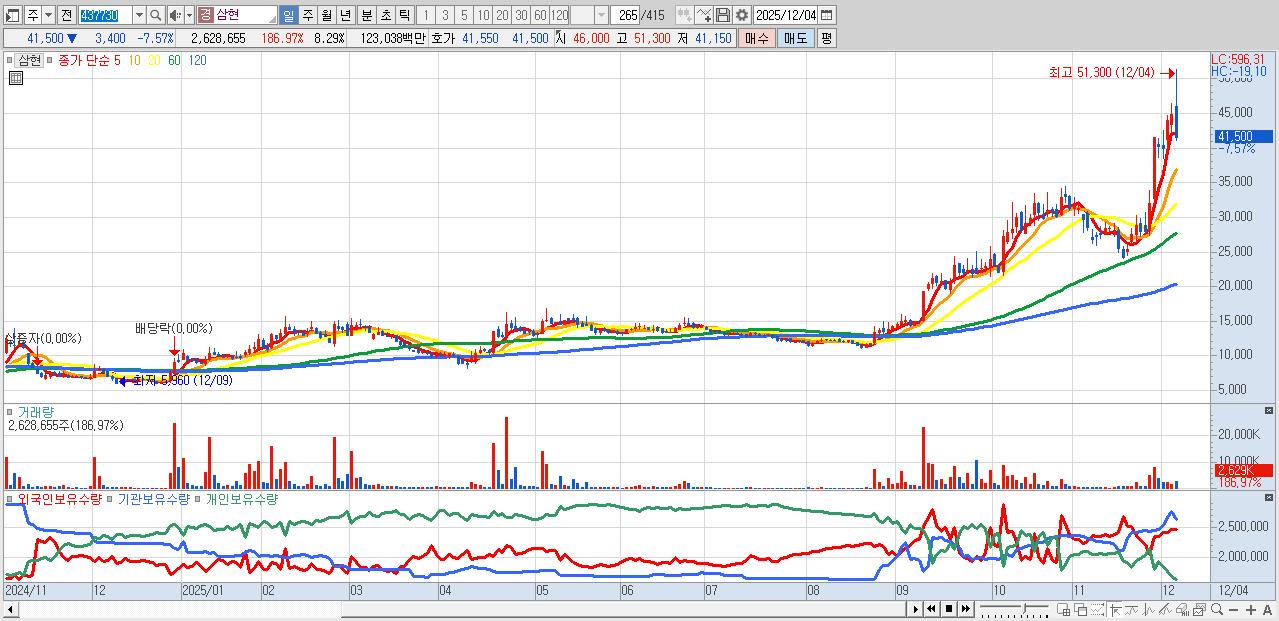This screenshot has width=1279, height=621.
Task: Toggle the square marker before 거래량 label
Action: [10, 411]
